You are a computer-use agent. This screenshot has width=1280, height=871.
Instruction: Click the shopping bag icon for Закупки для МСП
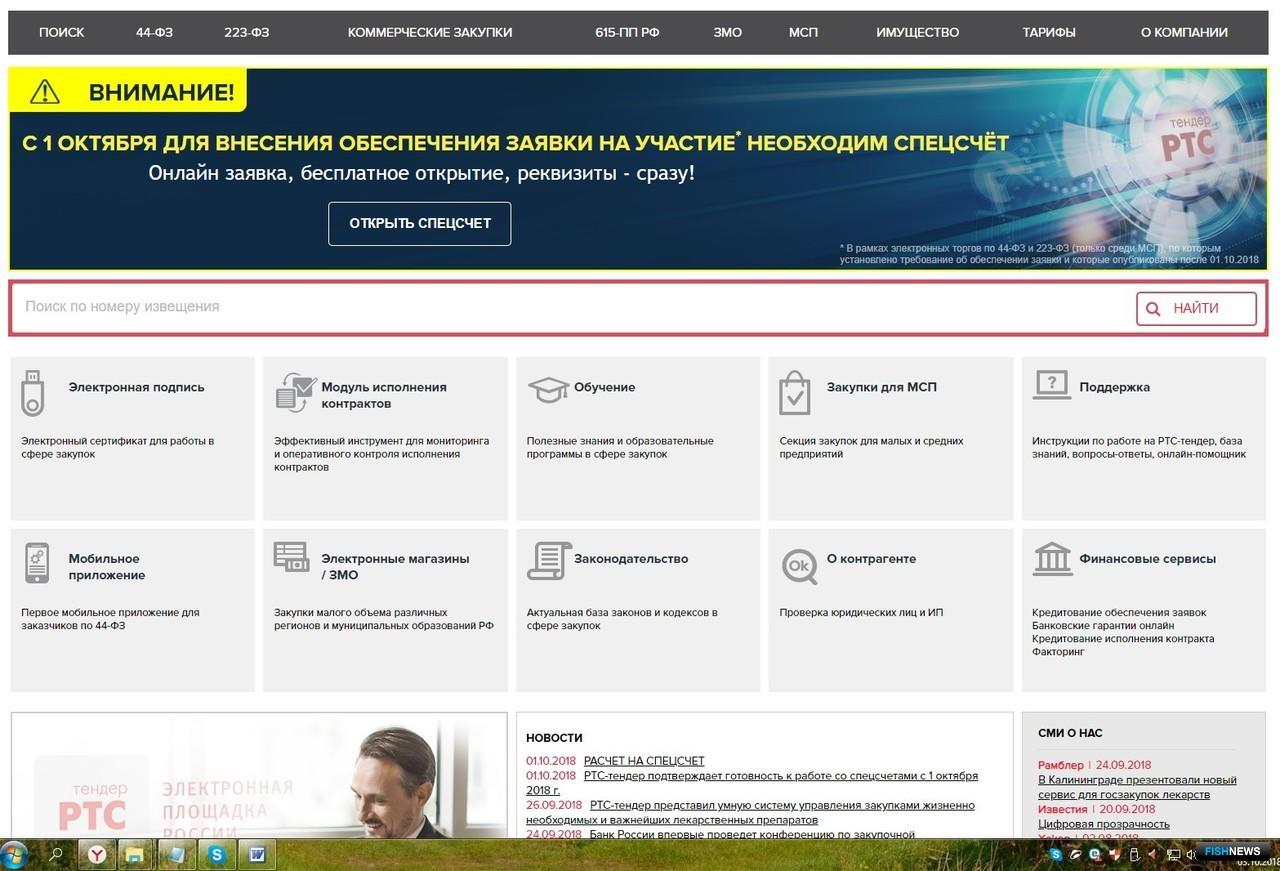[x=794, y=393]
